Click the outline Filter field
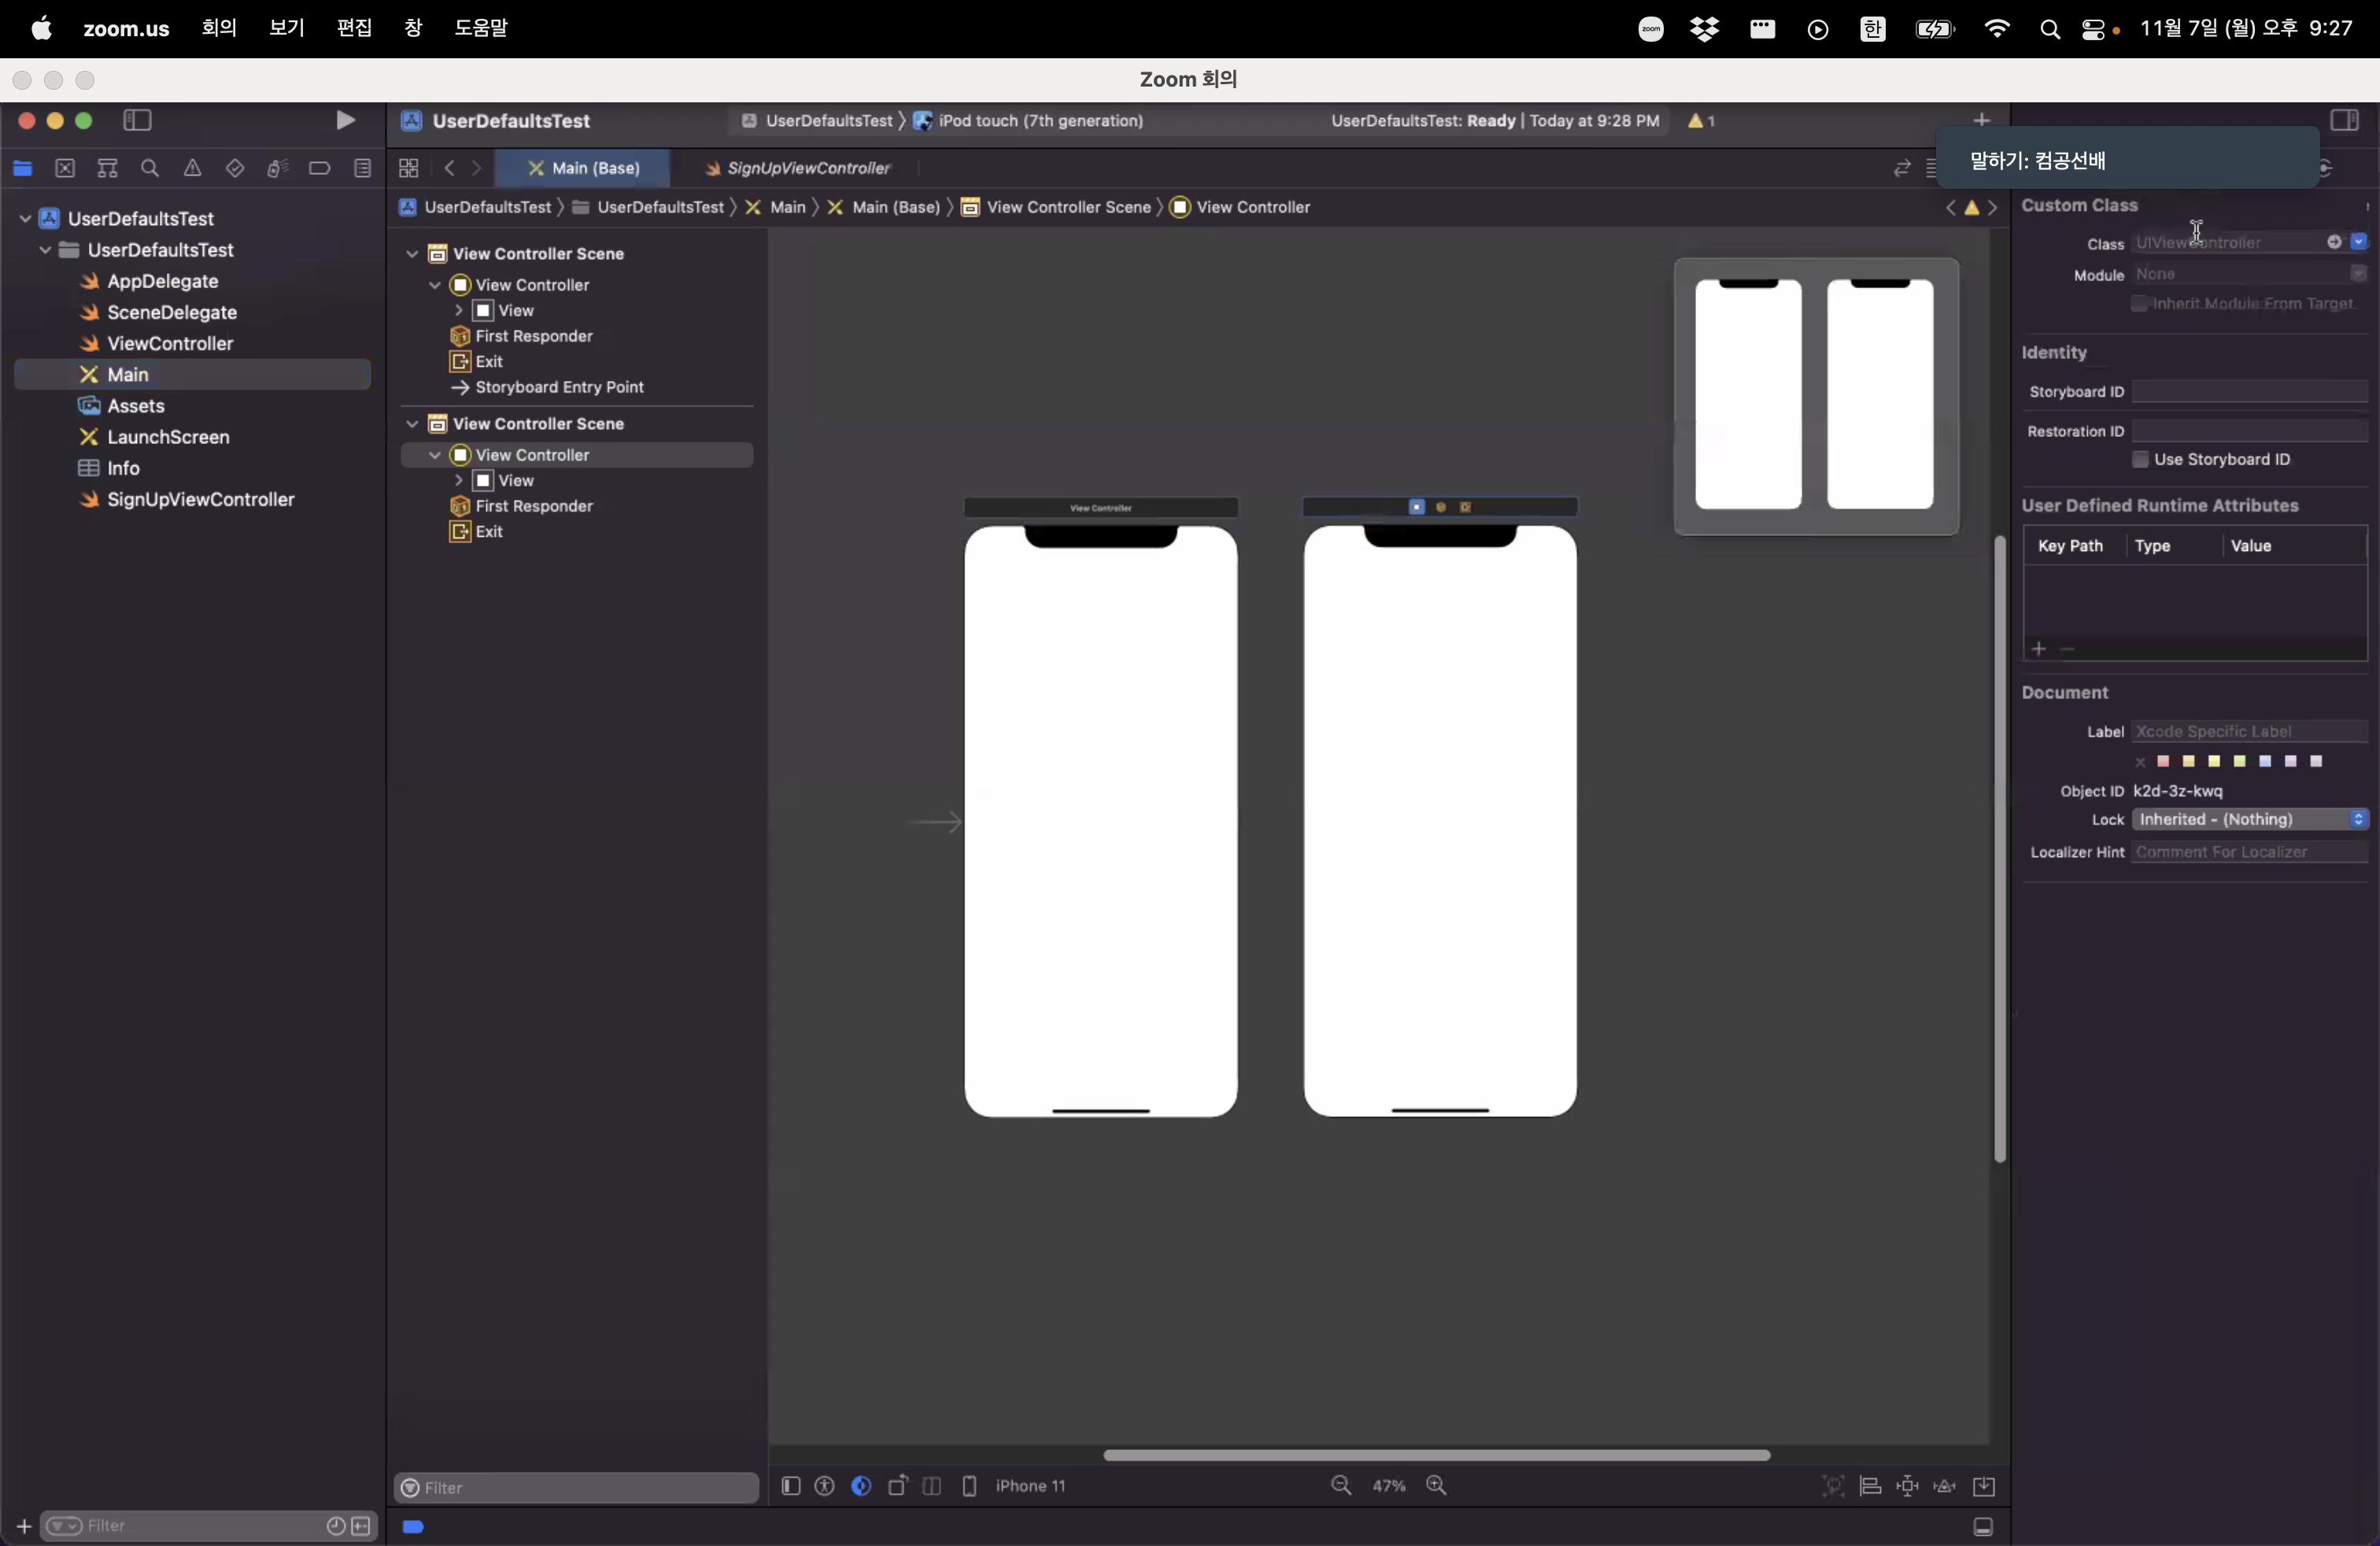Image resolution: width=2380 pixels, height=1546 pixels. tap(577, 1488)
